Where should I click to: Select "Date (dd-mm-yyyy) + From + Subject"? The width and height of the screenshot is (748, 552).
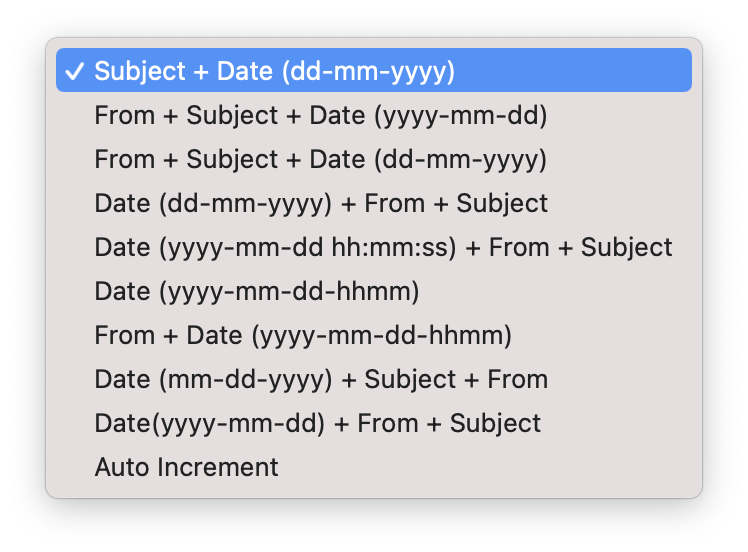pos(320,203)
